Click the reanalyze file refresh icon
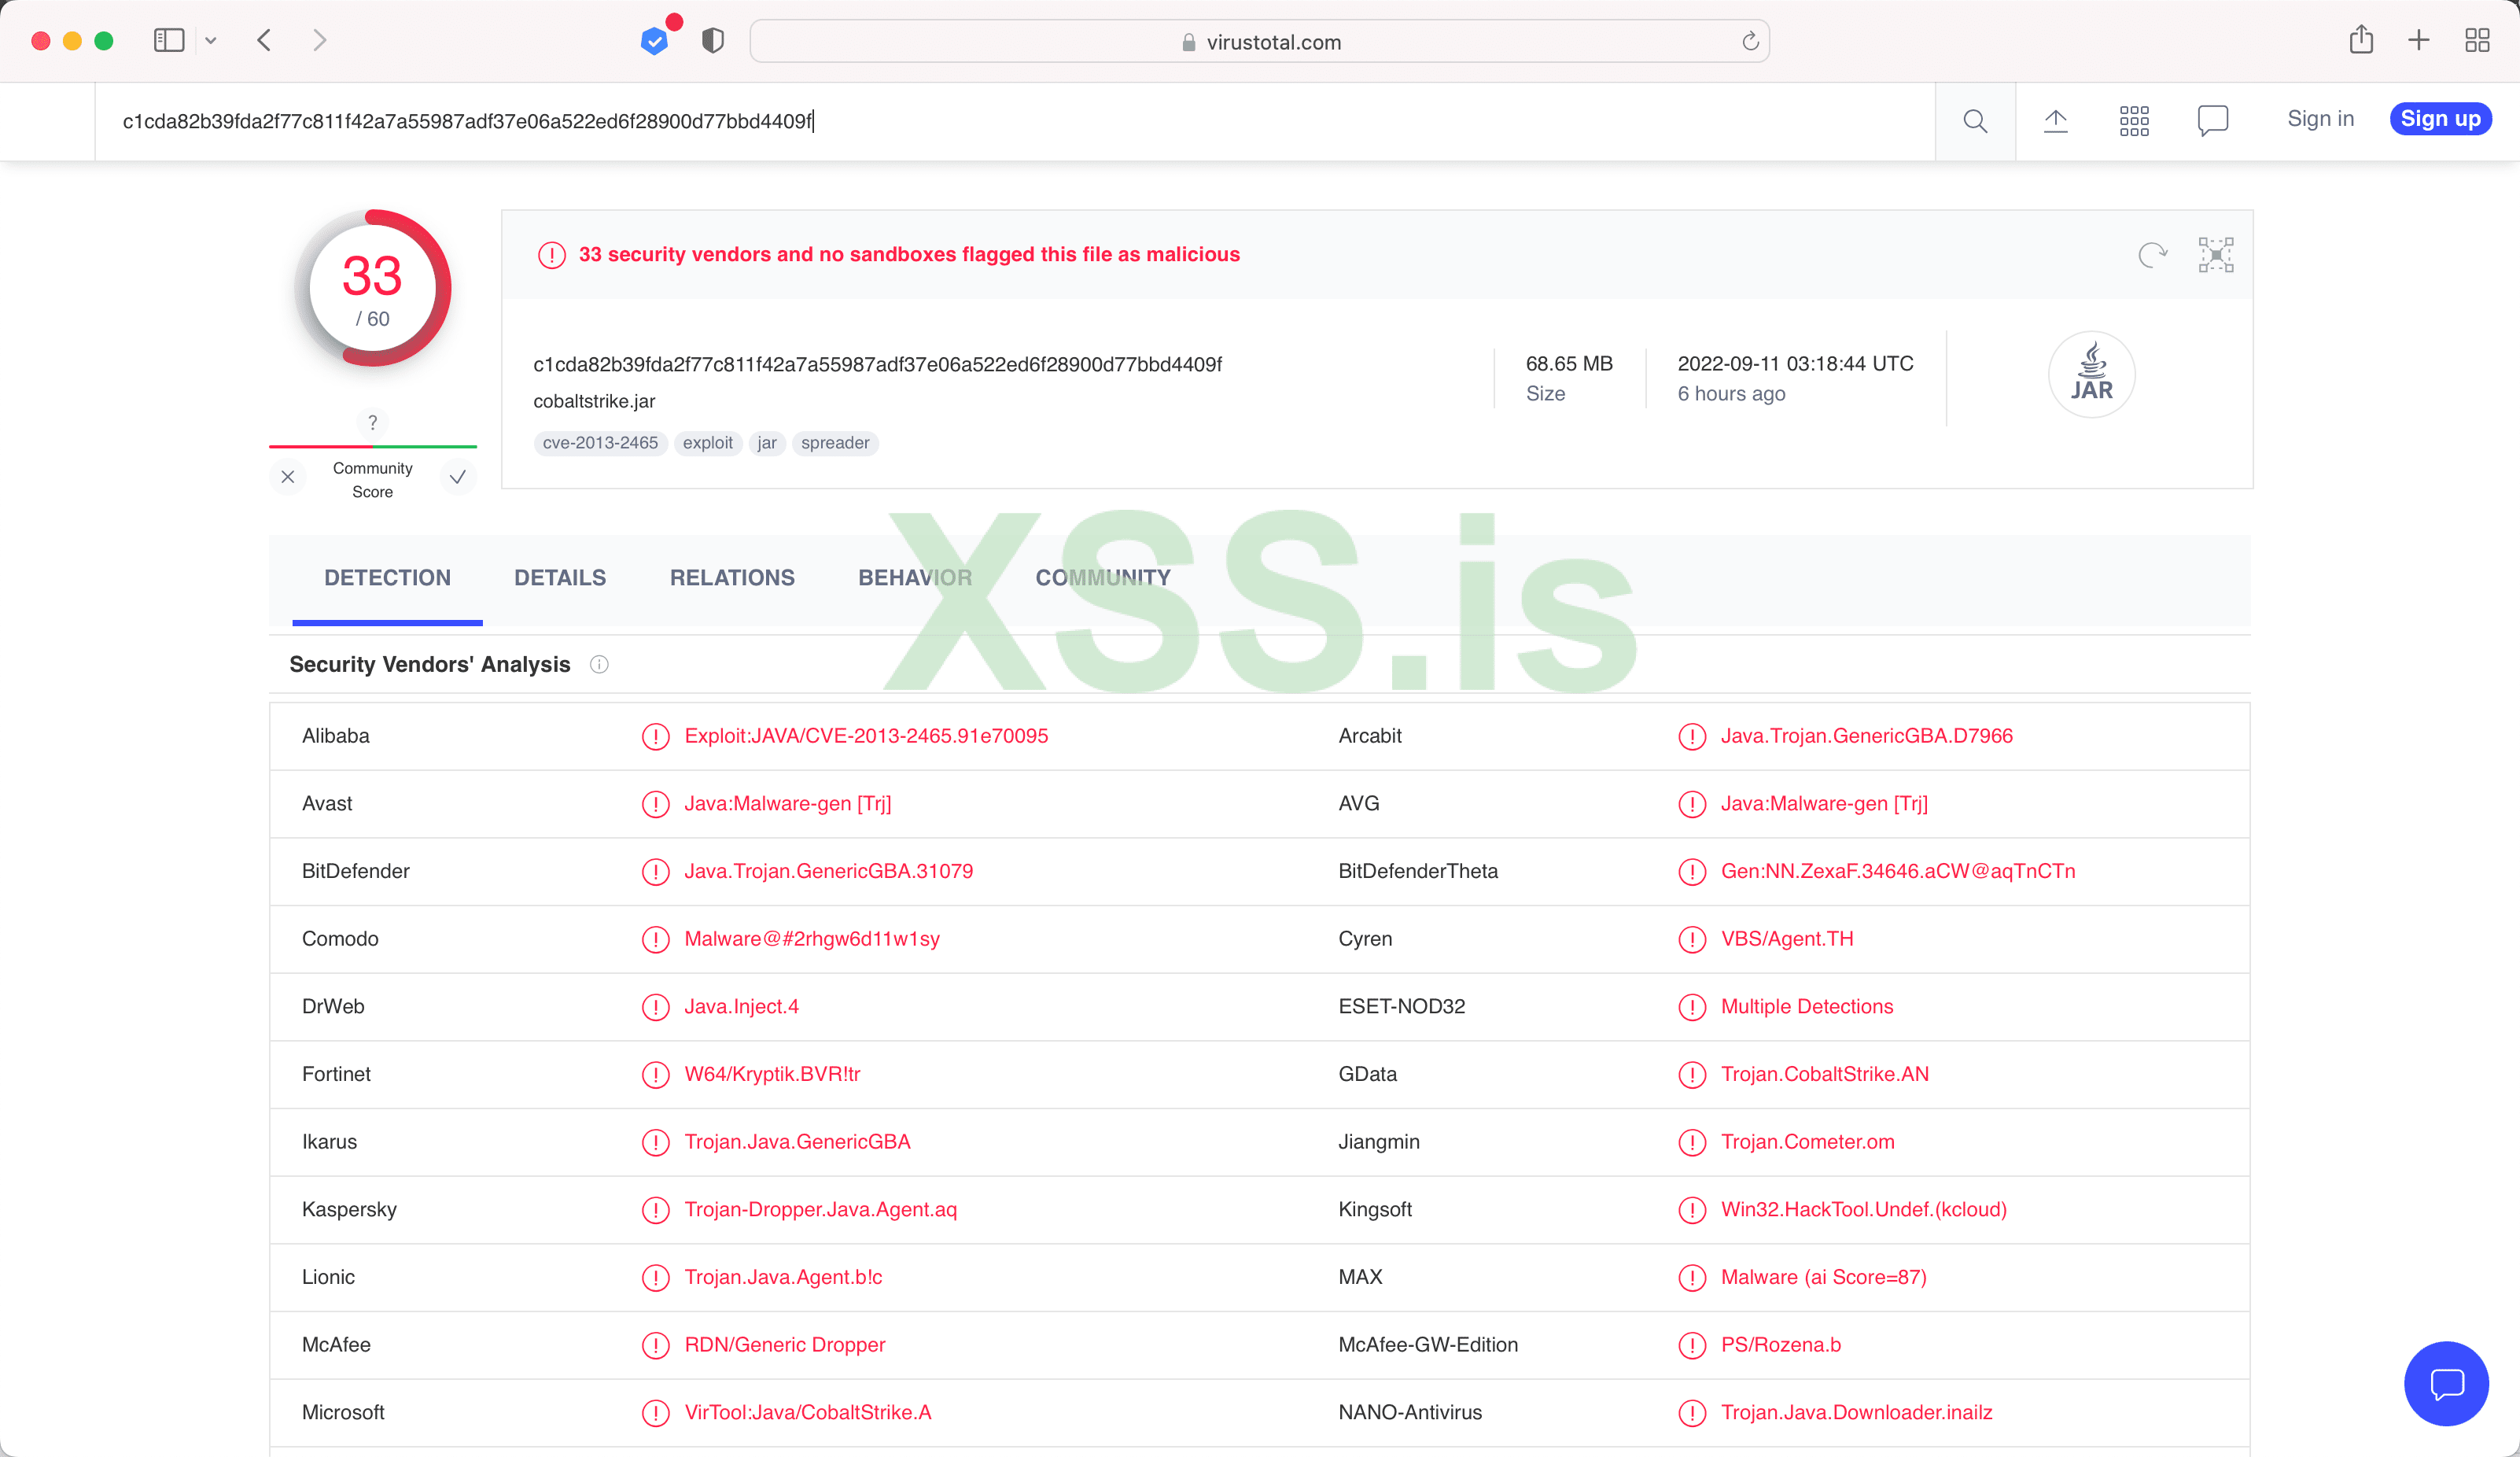This screenshot has width=2520, height=1457. [x=2152, y=255]
